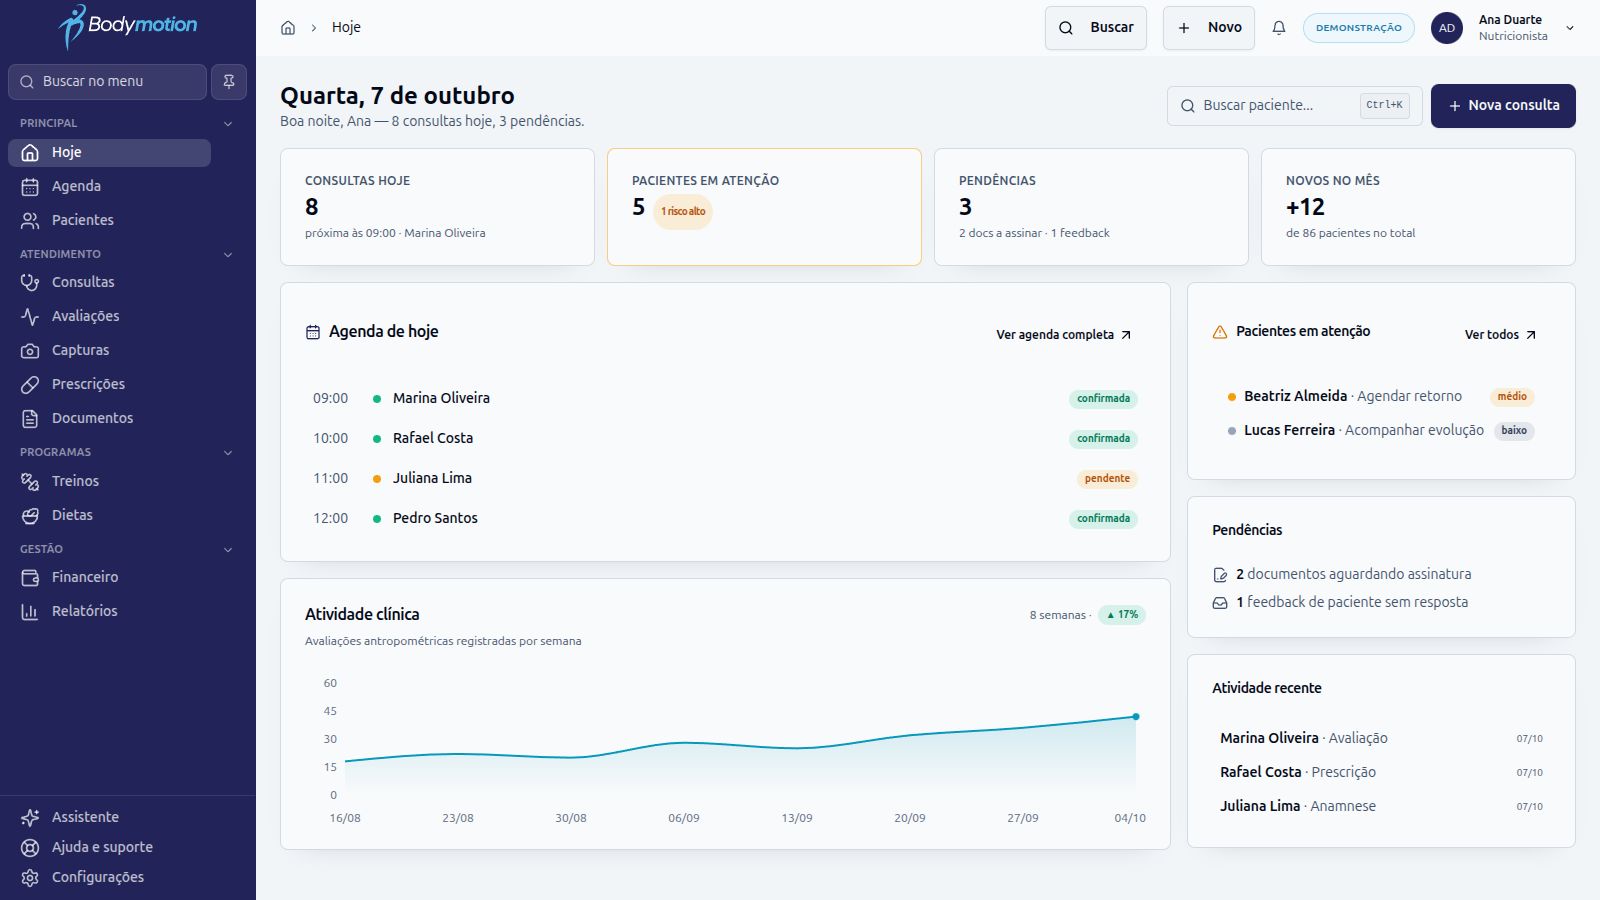The height and width of the screenshot is (900, 1600).
Task: Click the Bodymotion logo
Action: point(128,26)
